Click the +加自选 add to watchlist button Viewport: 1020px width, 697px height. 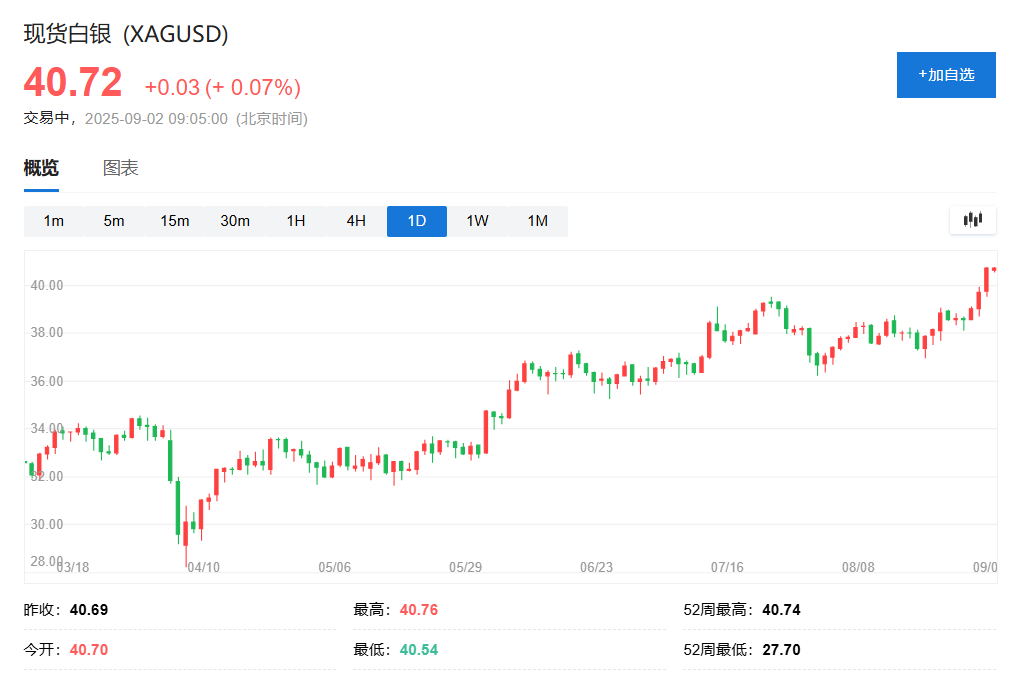(946, 75)
